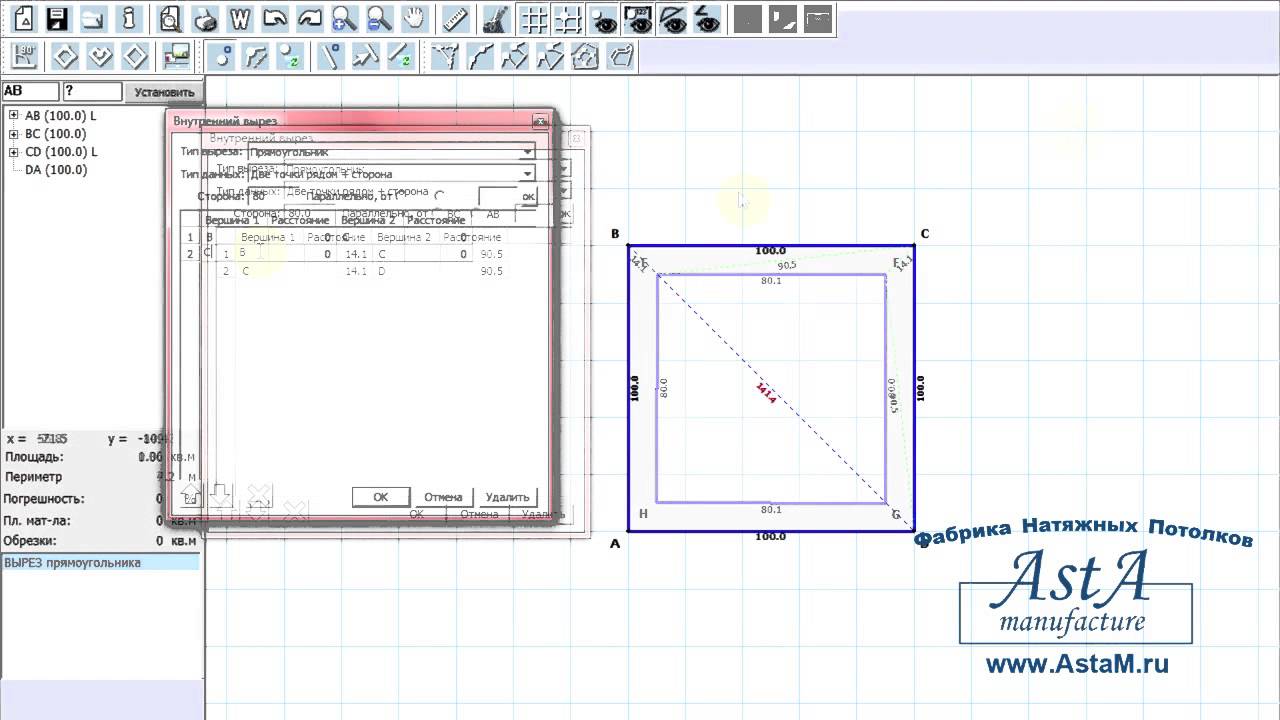This screenshot has width=1280, height=720.
Task: Toggle the first eye visibility icon
Action: click(x=603, y=18)
